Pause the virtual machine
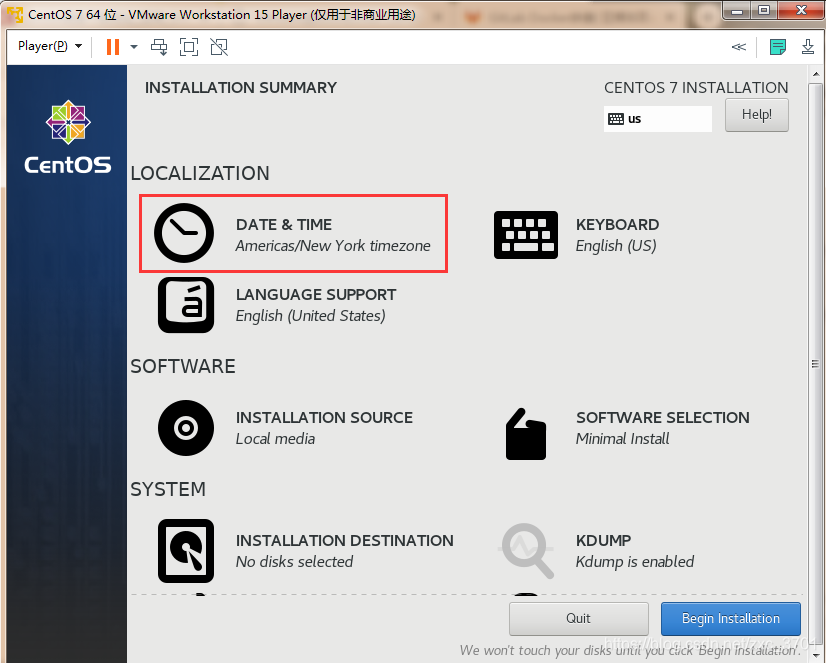826x663 pixels. 113,47
